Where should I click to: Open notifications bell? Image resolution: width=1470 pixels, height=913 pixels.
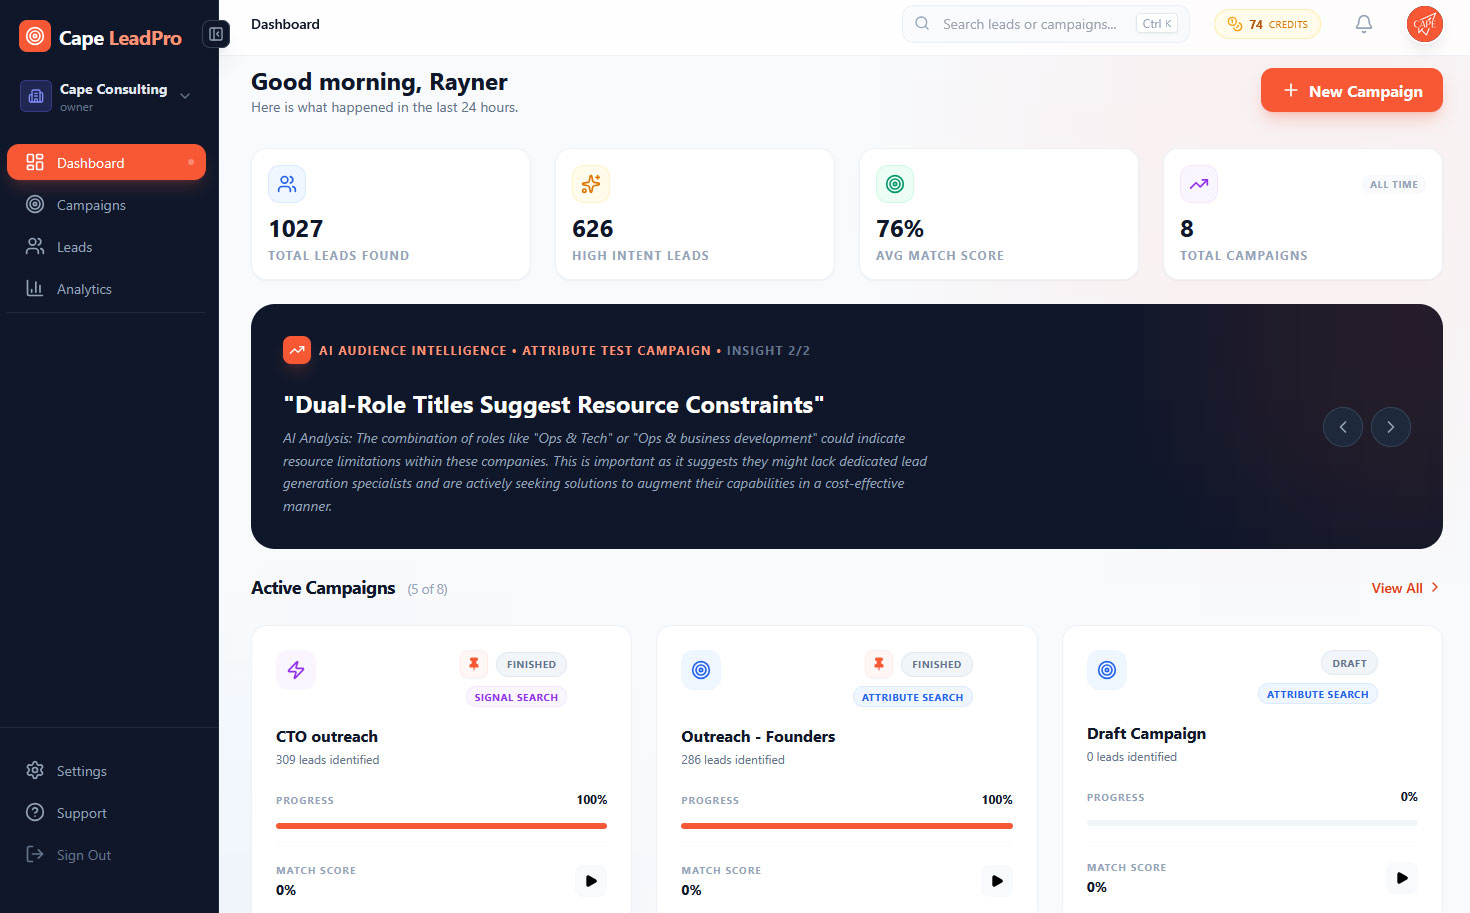[1363, 24]
